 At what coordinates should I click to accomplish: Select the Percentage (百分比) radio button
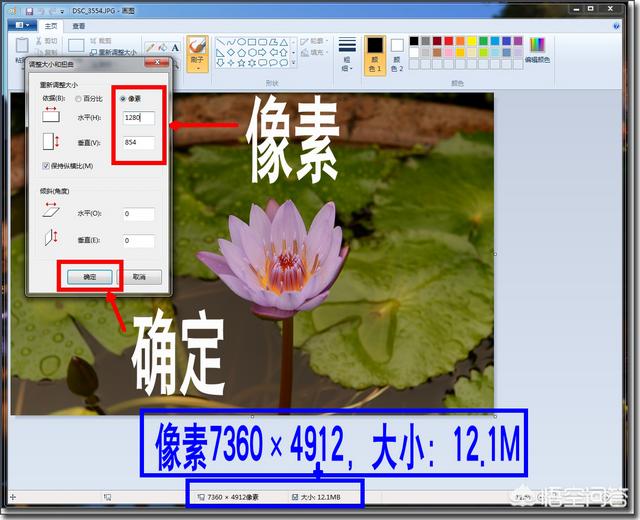(x=80, y=98)
